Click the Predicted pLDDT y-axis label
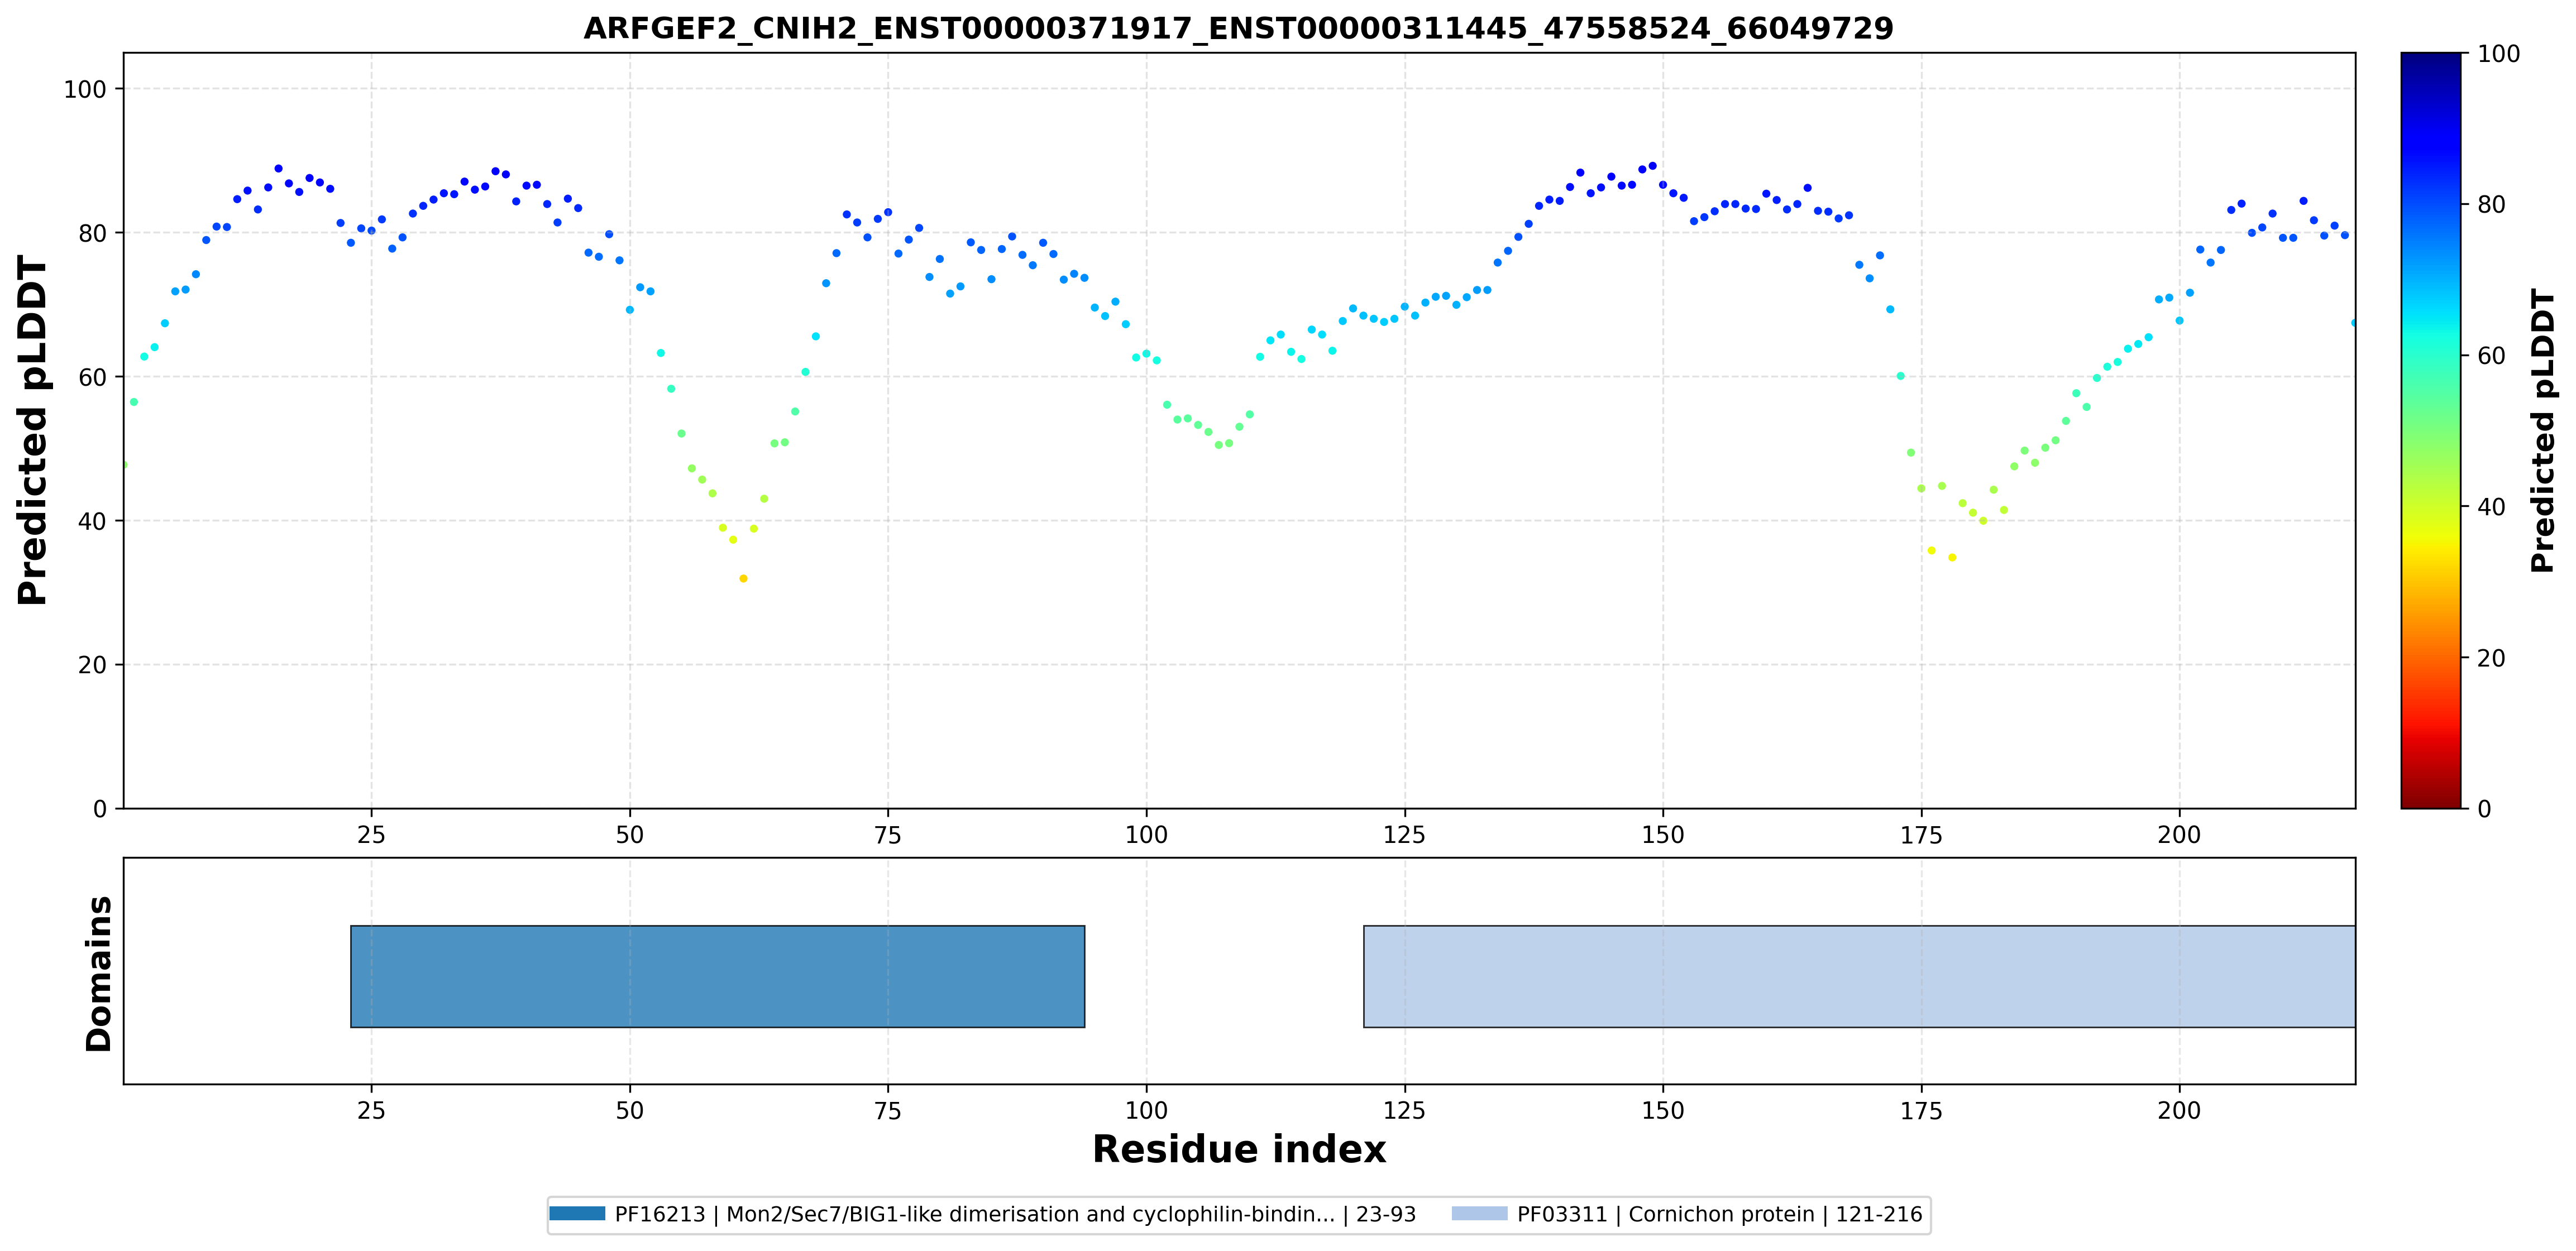Image resolution: width=2576 pixels, height=1251 pixels. pos(32,430)
